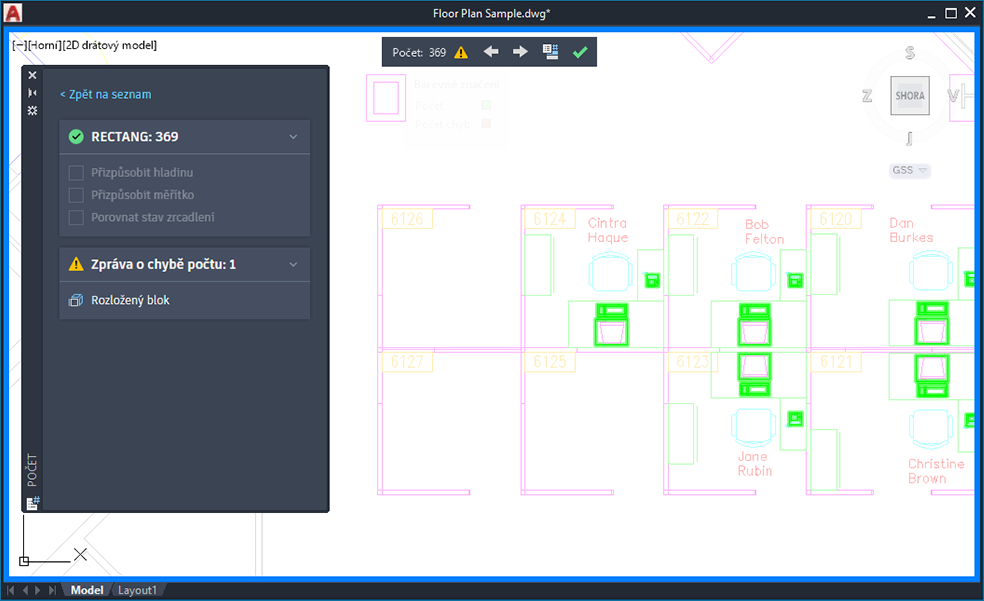Screen dimensions: 984x601
Task: Close the Count palette with the X icon
Action: (x=32, y=75)
